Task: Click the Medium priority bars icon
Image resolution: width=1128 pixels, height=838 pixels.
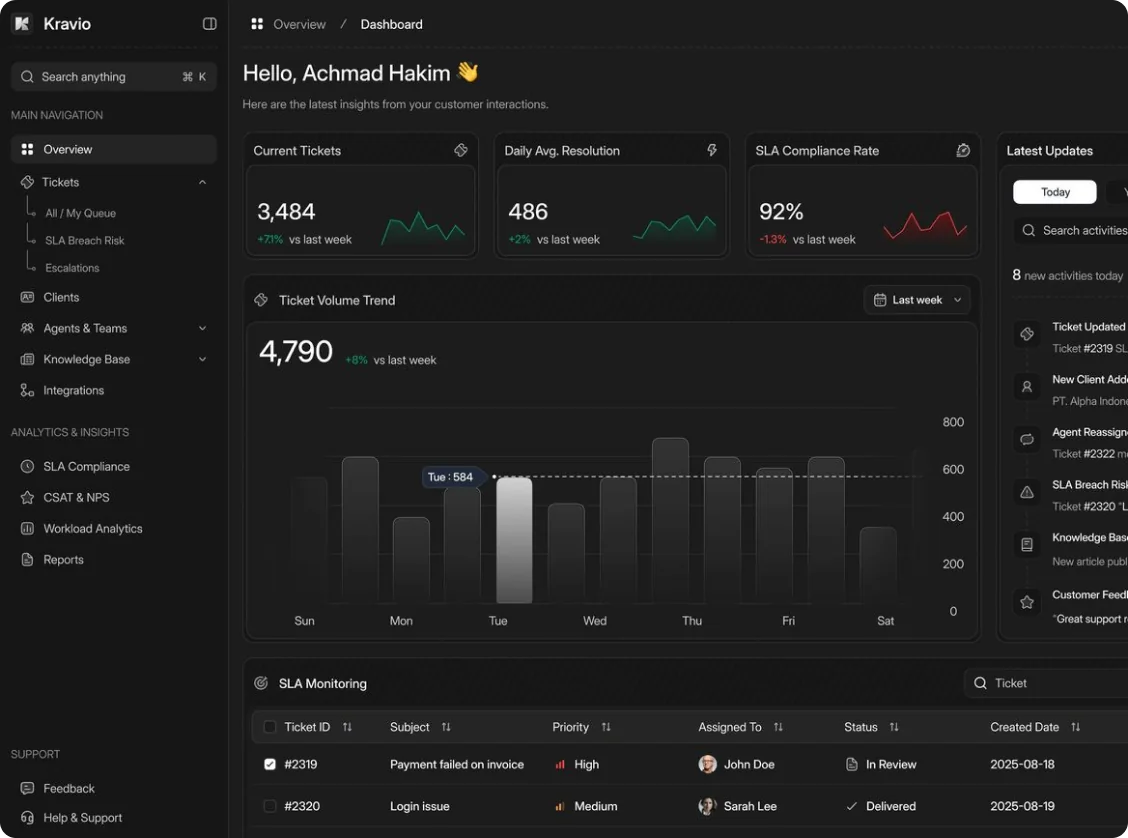Action: coord(560,806)
